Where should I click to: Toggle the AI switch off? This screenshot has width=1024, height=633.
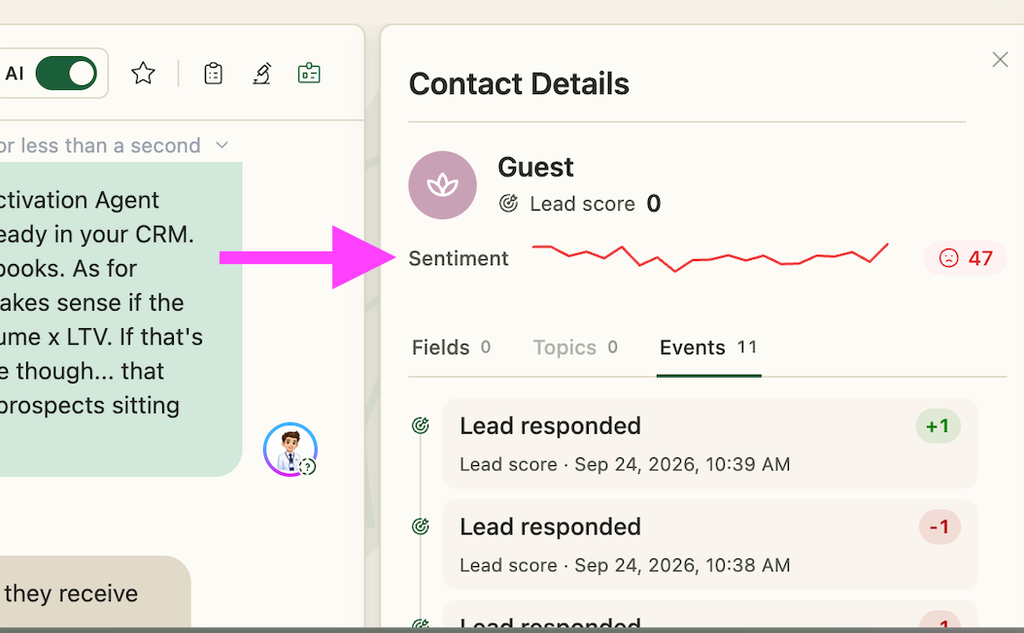[66, 73]
